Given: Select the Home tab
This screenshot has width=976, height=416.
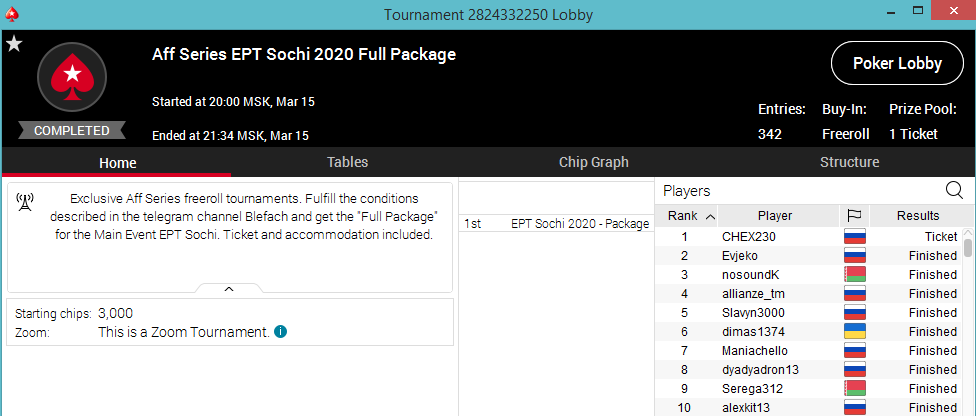Looking at the screenshot, I should [117, 163].
